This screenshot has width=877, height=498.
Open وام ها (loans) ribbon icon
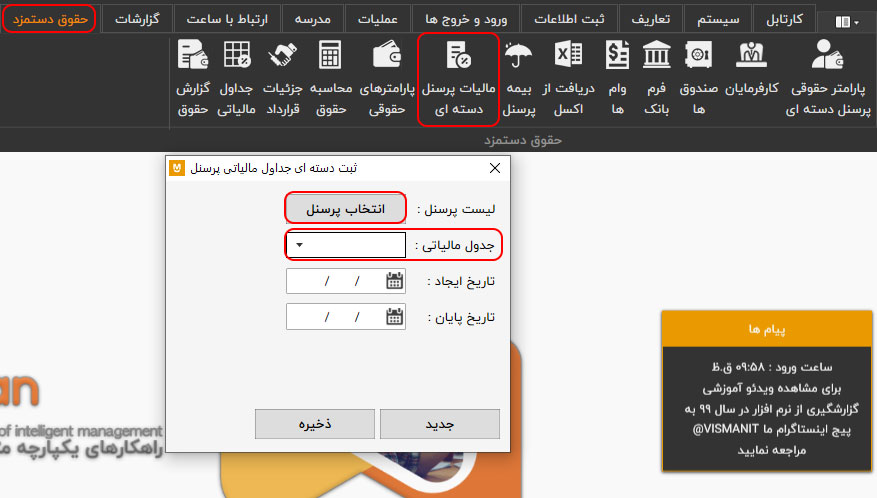point(617,77)
